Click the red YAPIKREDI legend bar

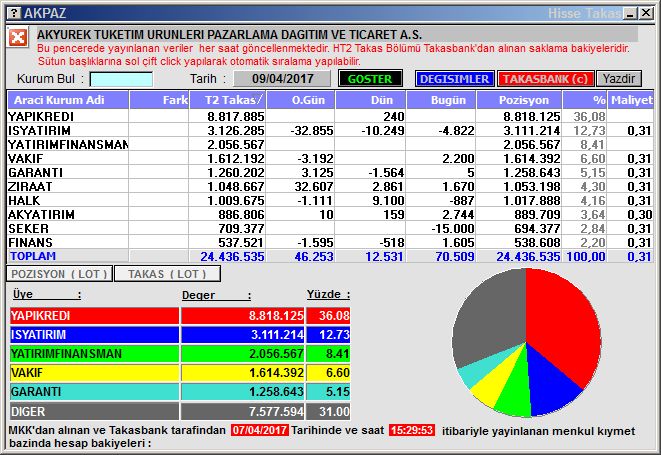point(94,316)
